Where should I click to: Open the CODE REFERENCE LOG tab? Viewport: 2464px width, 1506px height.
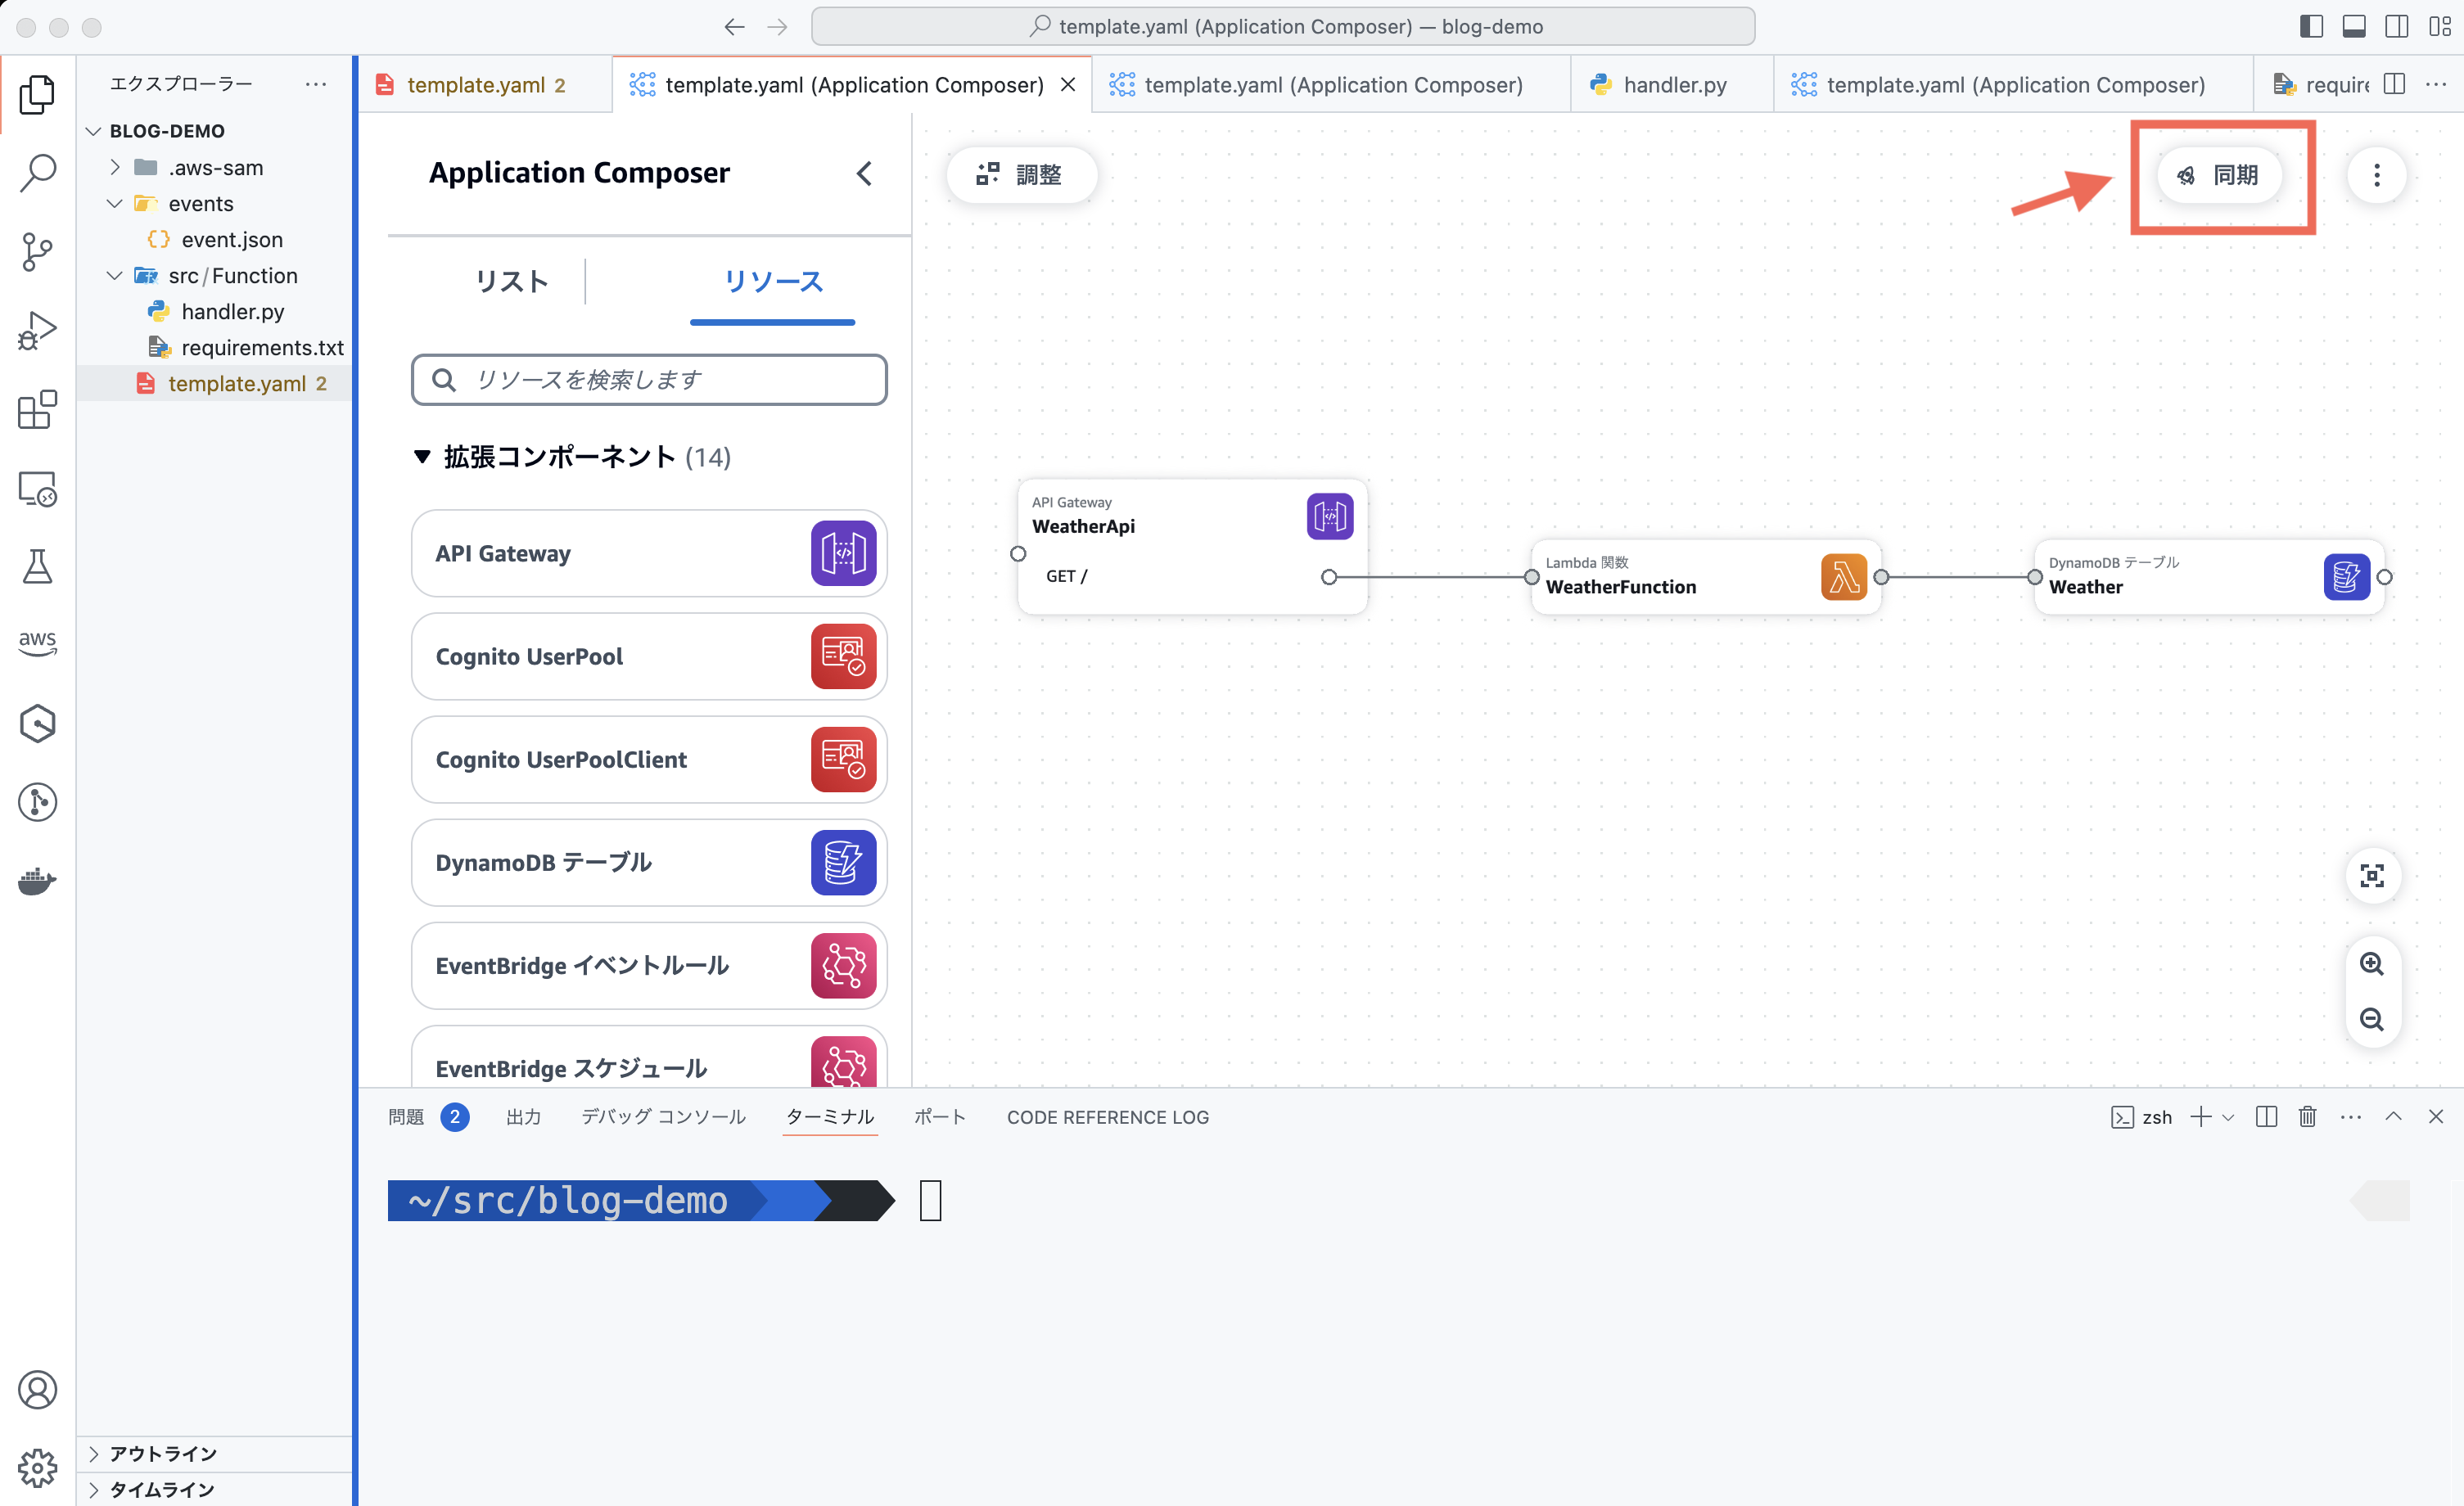tap(1108, 1117)
